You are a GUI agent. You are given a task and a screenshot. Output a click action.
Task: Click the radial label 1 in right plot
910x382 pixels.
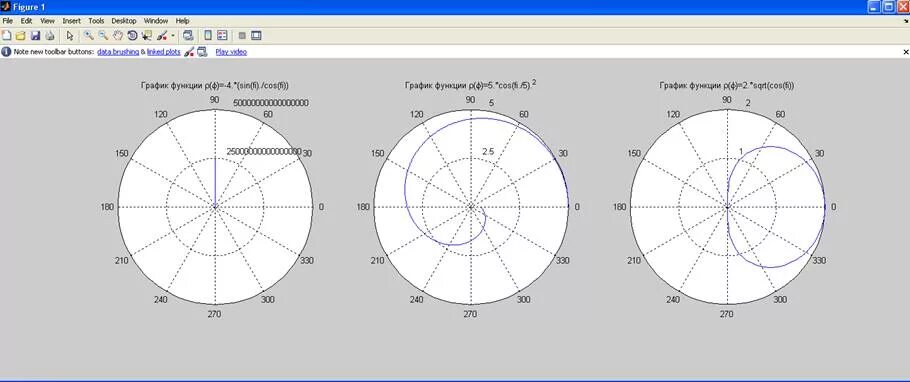point(741,152)
